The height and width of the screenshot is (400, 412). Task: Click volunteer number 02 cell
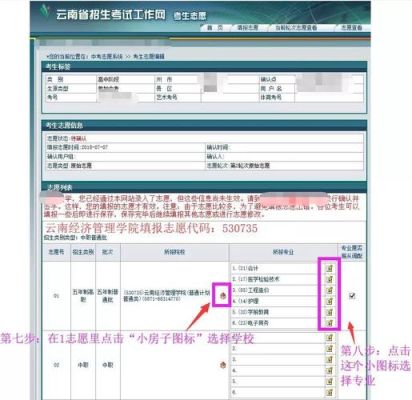pos(56,365)
